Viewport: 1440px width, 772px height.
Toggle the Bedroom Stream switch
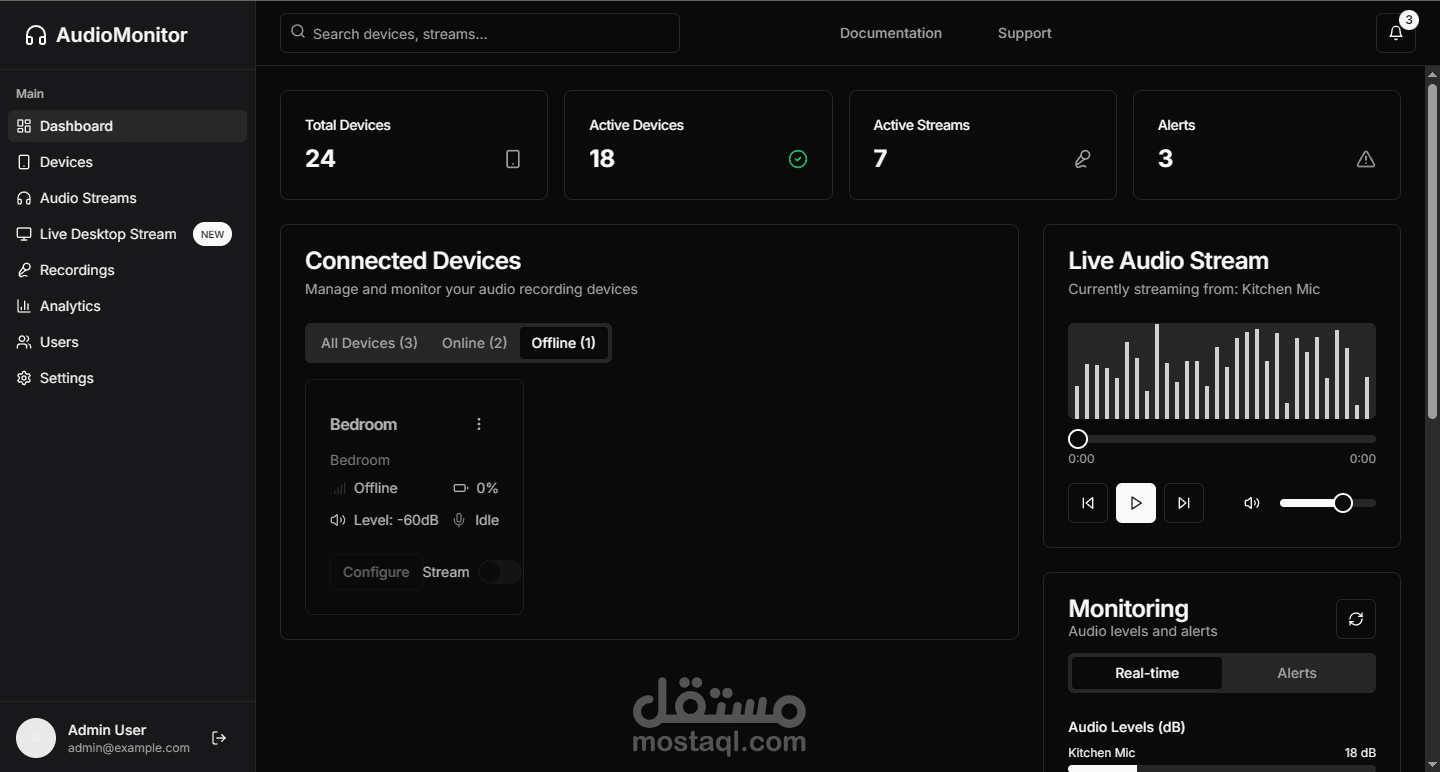point(500,572)
